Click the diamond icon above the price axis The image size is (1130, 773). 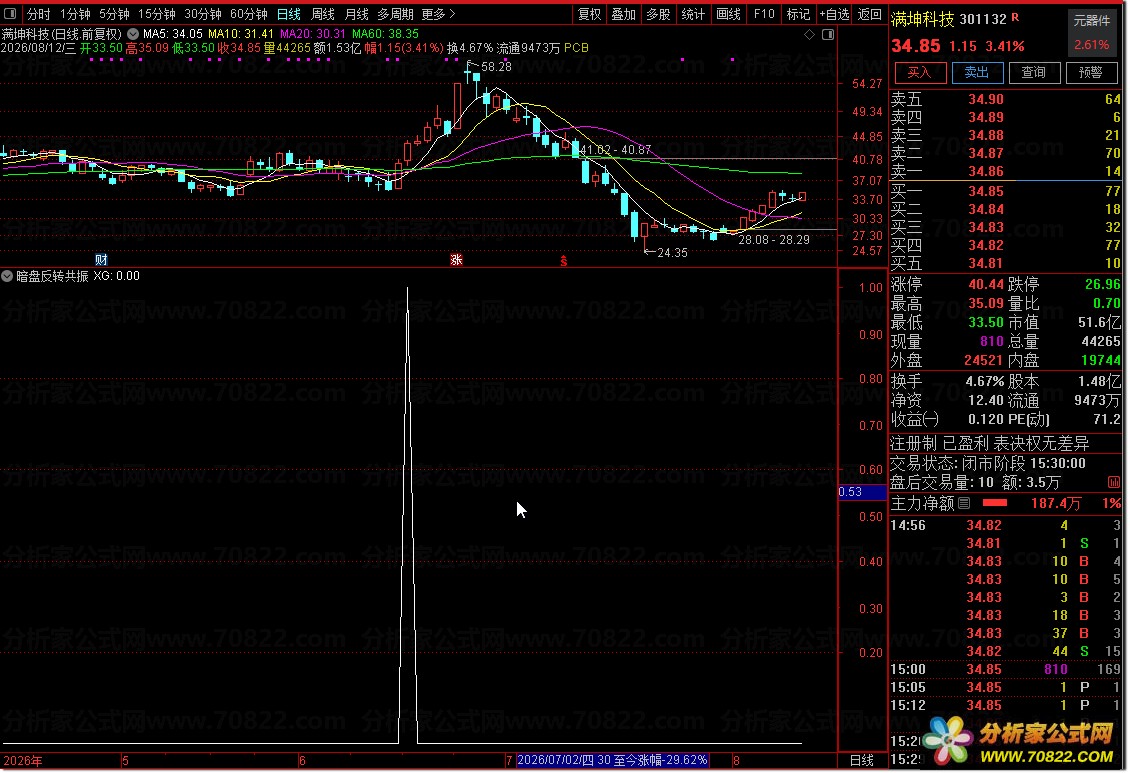pos(809,35)
